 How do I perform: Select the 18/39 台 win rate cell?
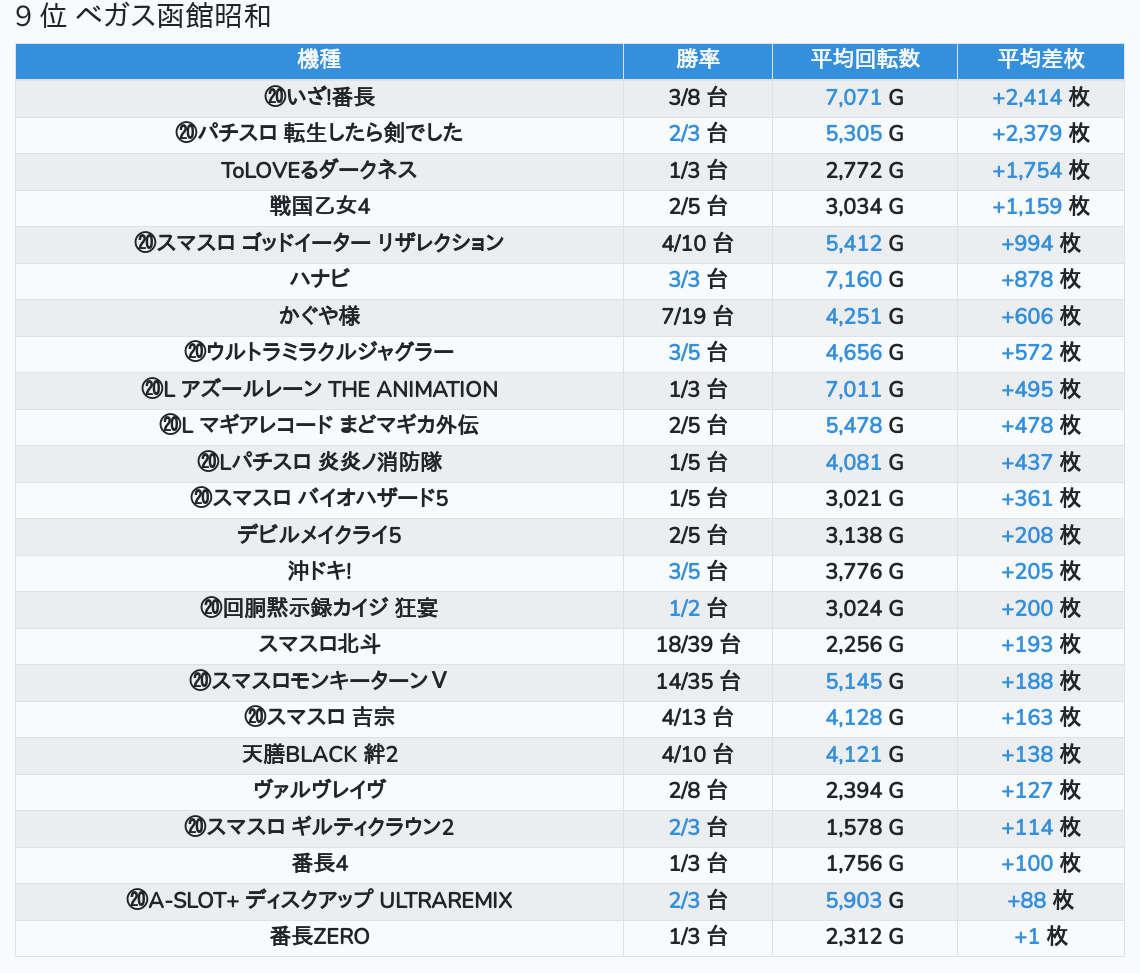tap(697, 645)
